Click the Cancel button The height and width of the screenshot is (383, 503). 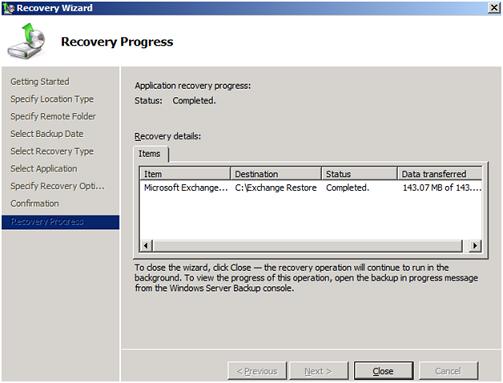coord(448,371)
